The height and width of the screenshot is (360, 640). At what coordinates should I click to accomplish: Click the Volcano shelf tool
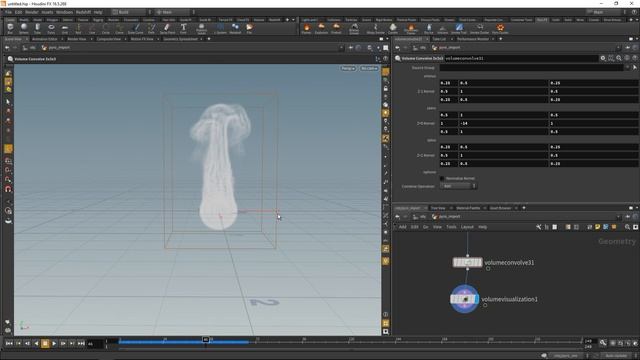(442, 29)
